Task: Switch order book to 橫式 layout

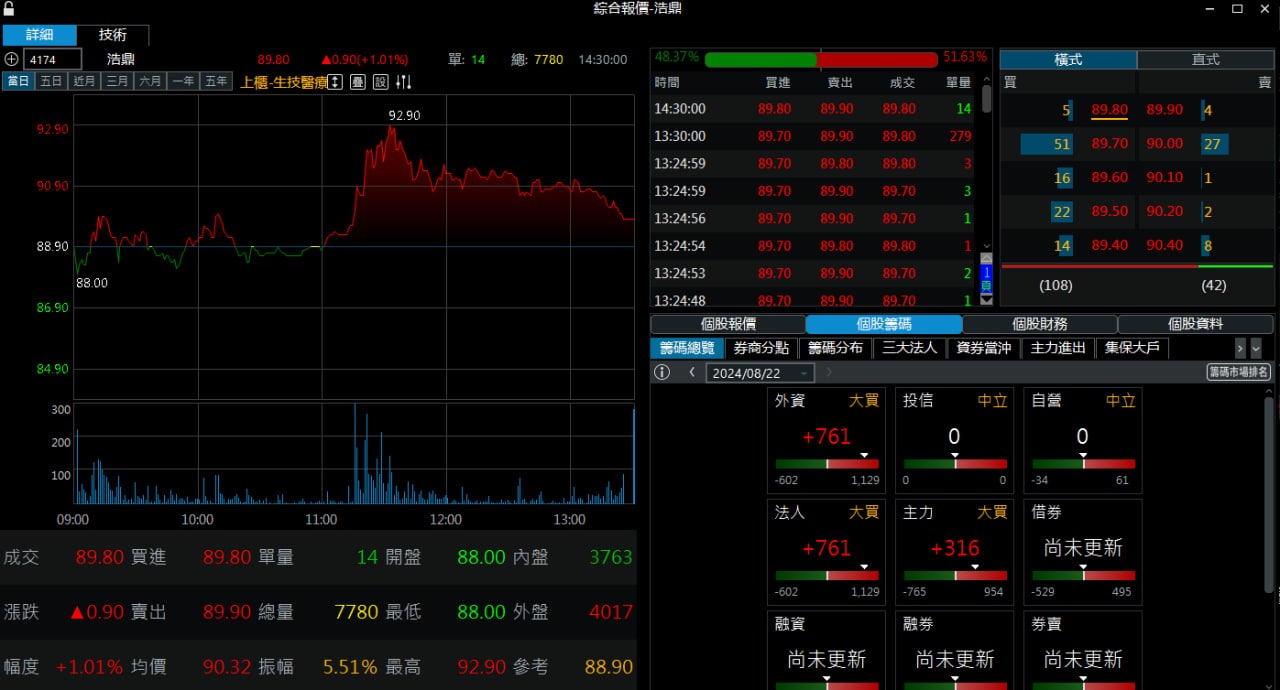Action: (x=1068, y=60)
